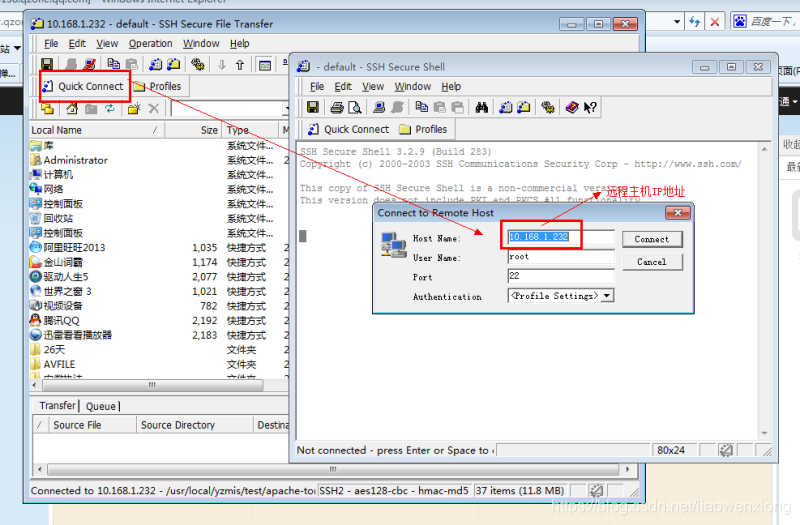
Task: Select 金山词霸 in local file list
Action: click(x=62, y=262)
